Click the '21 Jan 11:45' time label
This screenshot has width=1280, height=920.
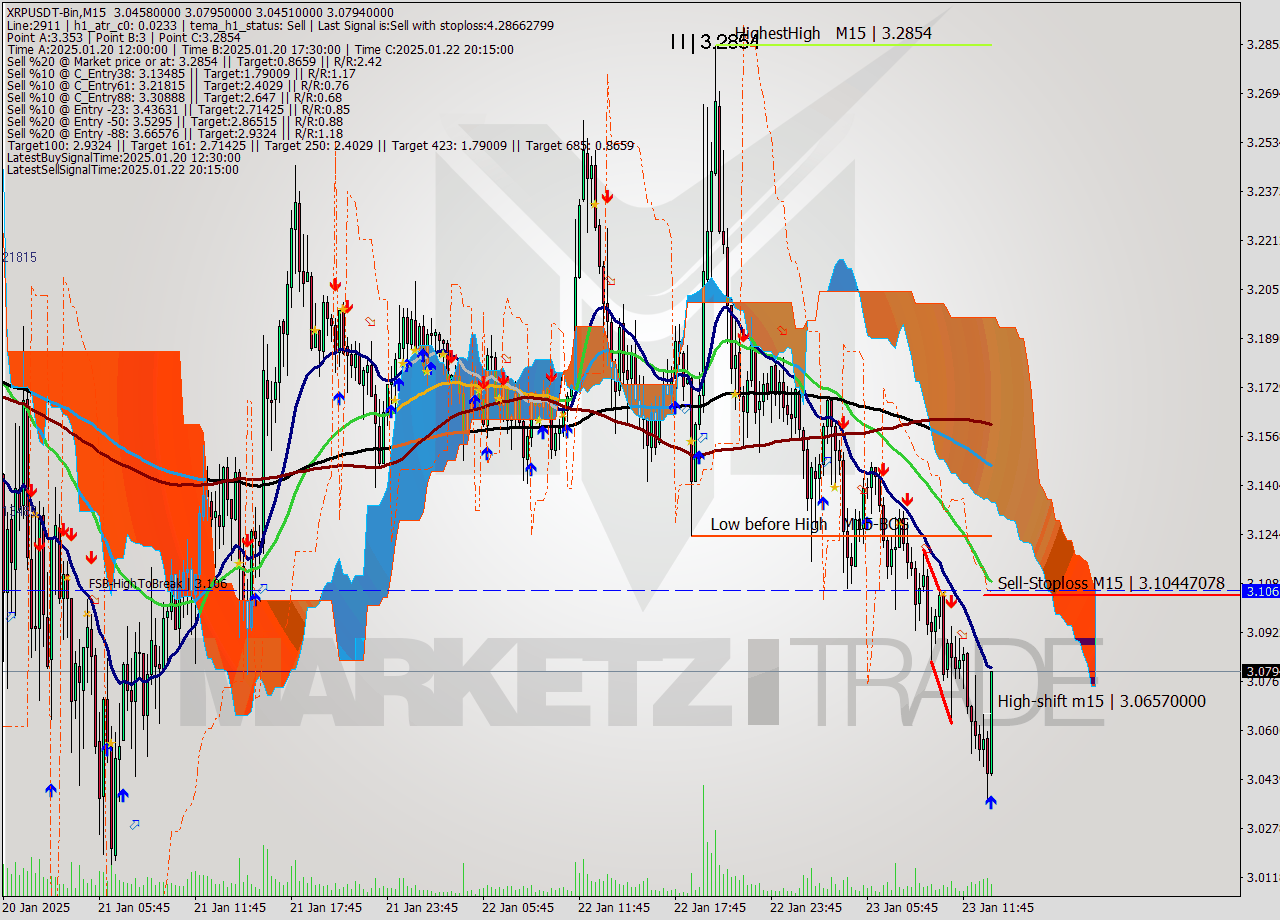click(x=230, y=908)
